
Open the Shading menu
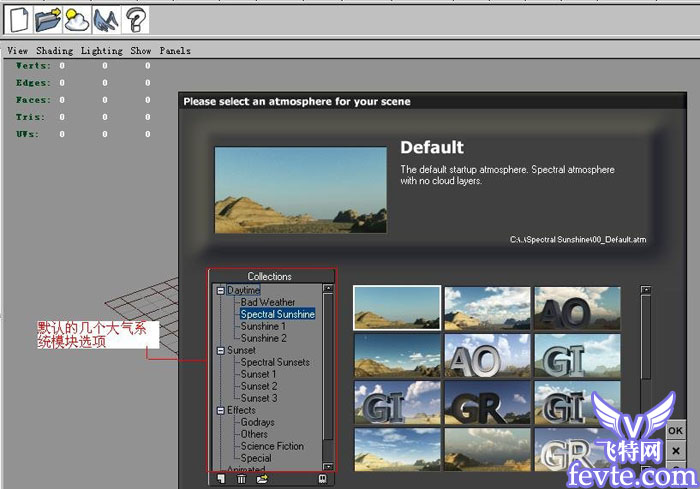pos(54,50)
